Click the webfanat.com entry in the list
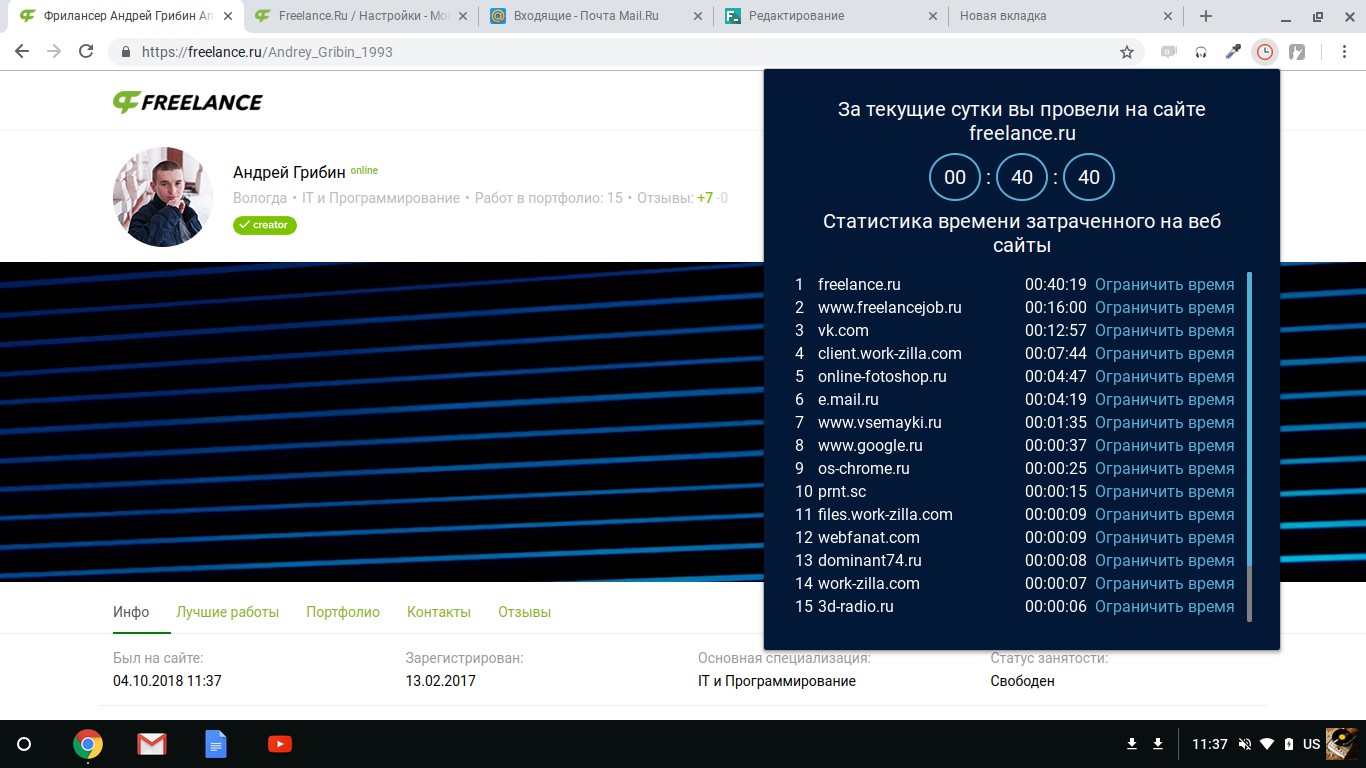This screenshot has height=768, width=1366. click(x=869, y=537)
